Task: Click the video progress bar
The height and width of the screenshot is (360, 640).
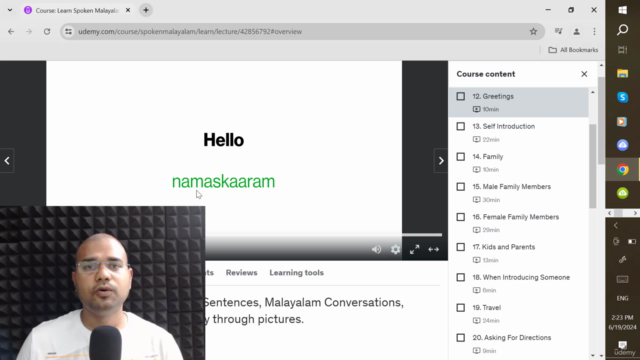Action: click(323, 235)
